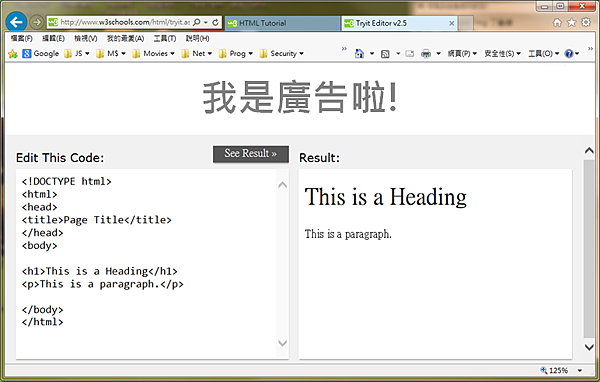The image size is (600, 382).
Task: Click the page scrollbar up arrow
Action: click(x=589, y=150)
